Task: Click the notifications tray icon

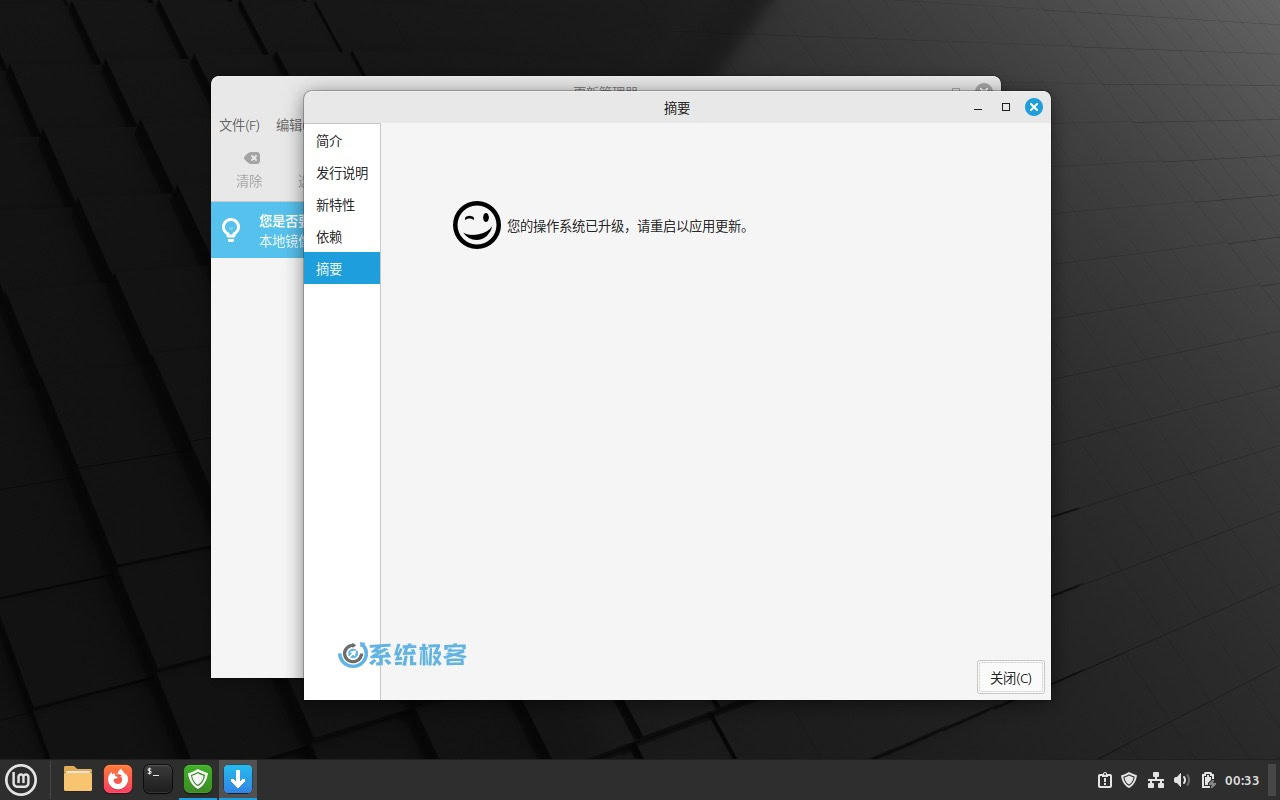Action: pos(1104,780)
